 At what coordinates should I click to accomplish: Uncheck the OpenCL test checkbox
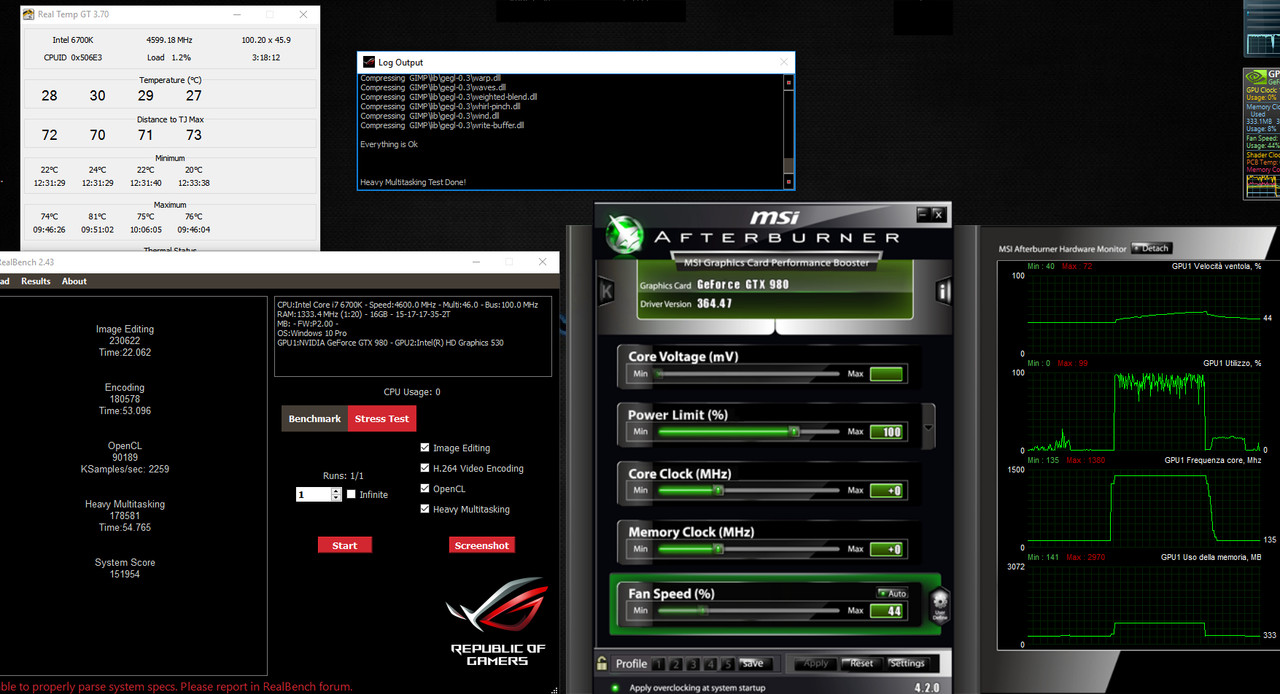(425, 489)
